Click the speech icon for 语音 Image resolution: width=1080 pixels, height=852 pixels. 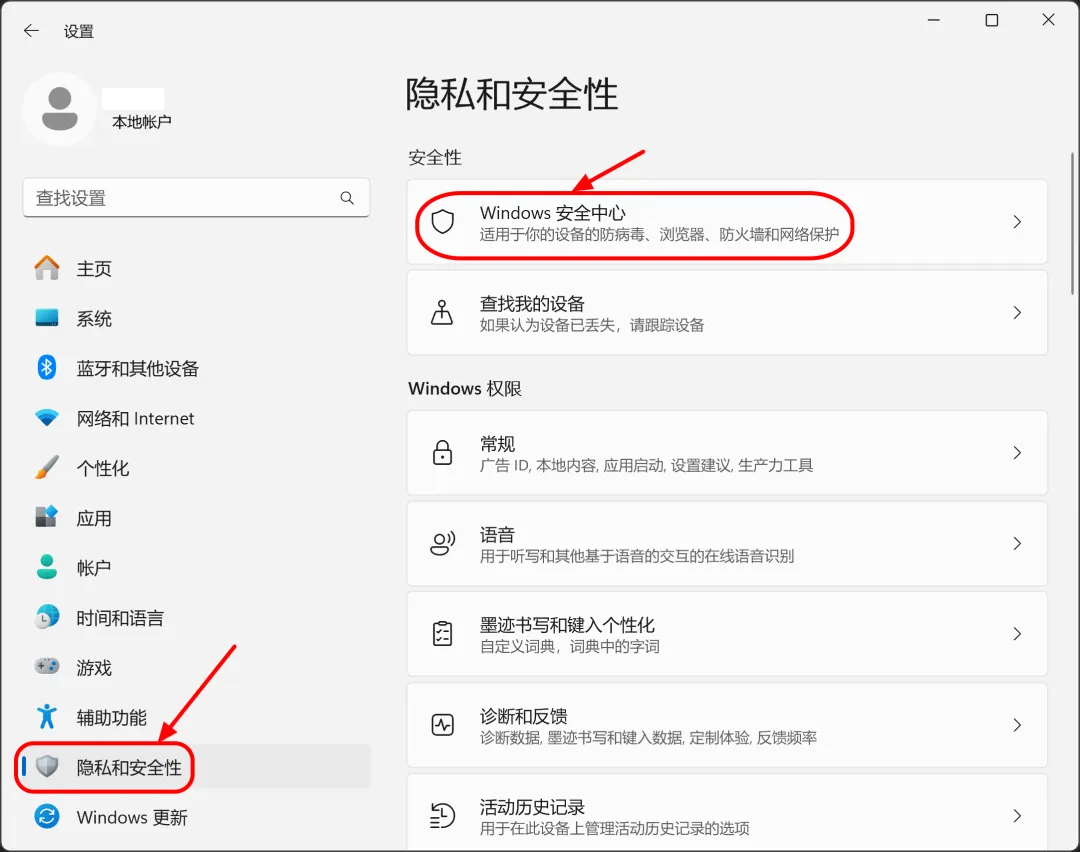coord(442,543)
